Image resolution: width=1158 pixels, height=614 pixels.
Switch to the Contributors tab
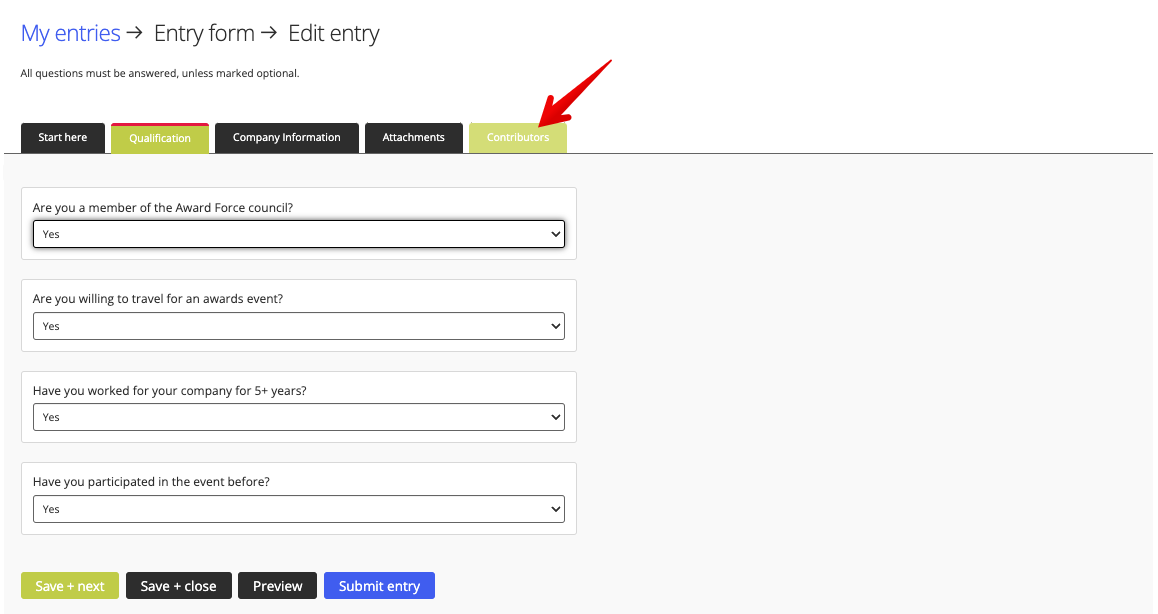point(517,137)
